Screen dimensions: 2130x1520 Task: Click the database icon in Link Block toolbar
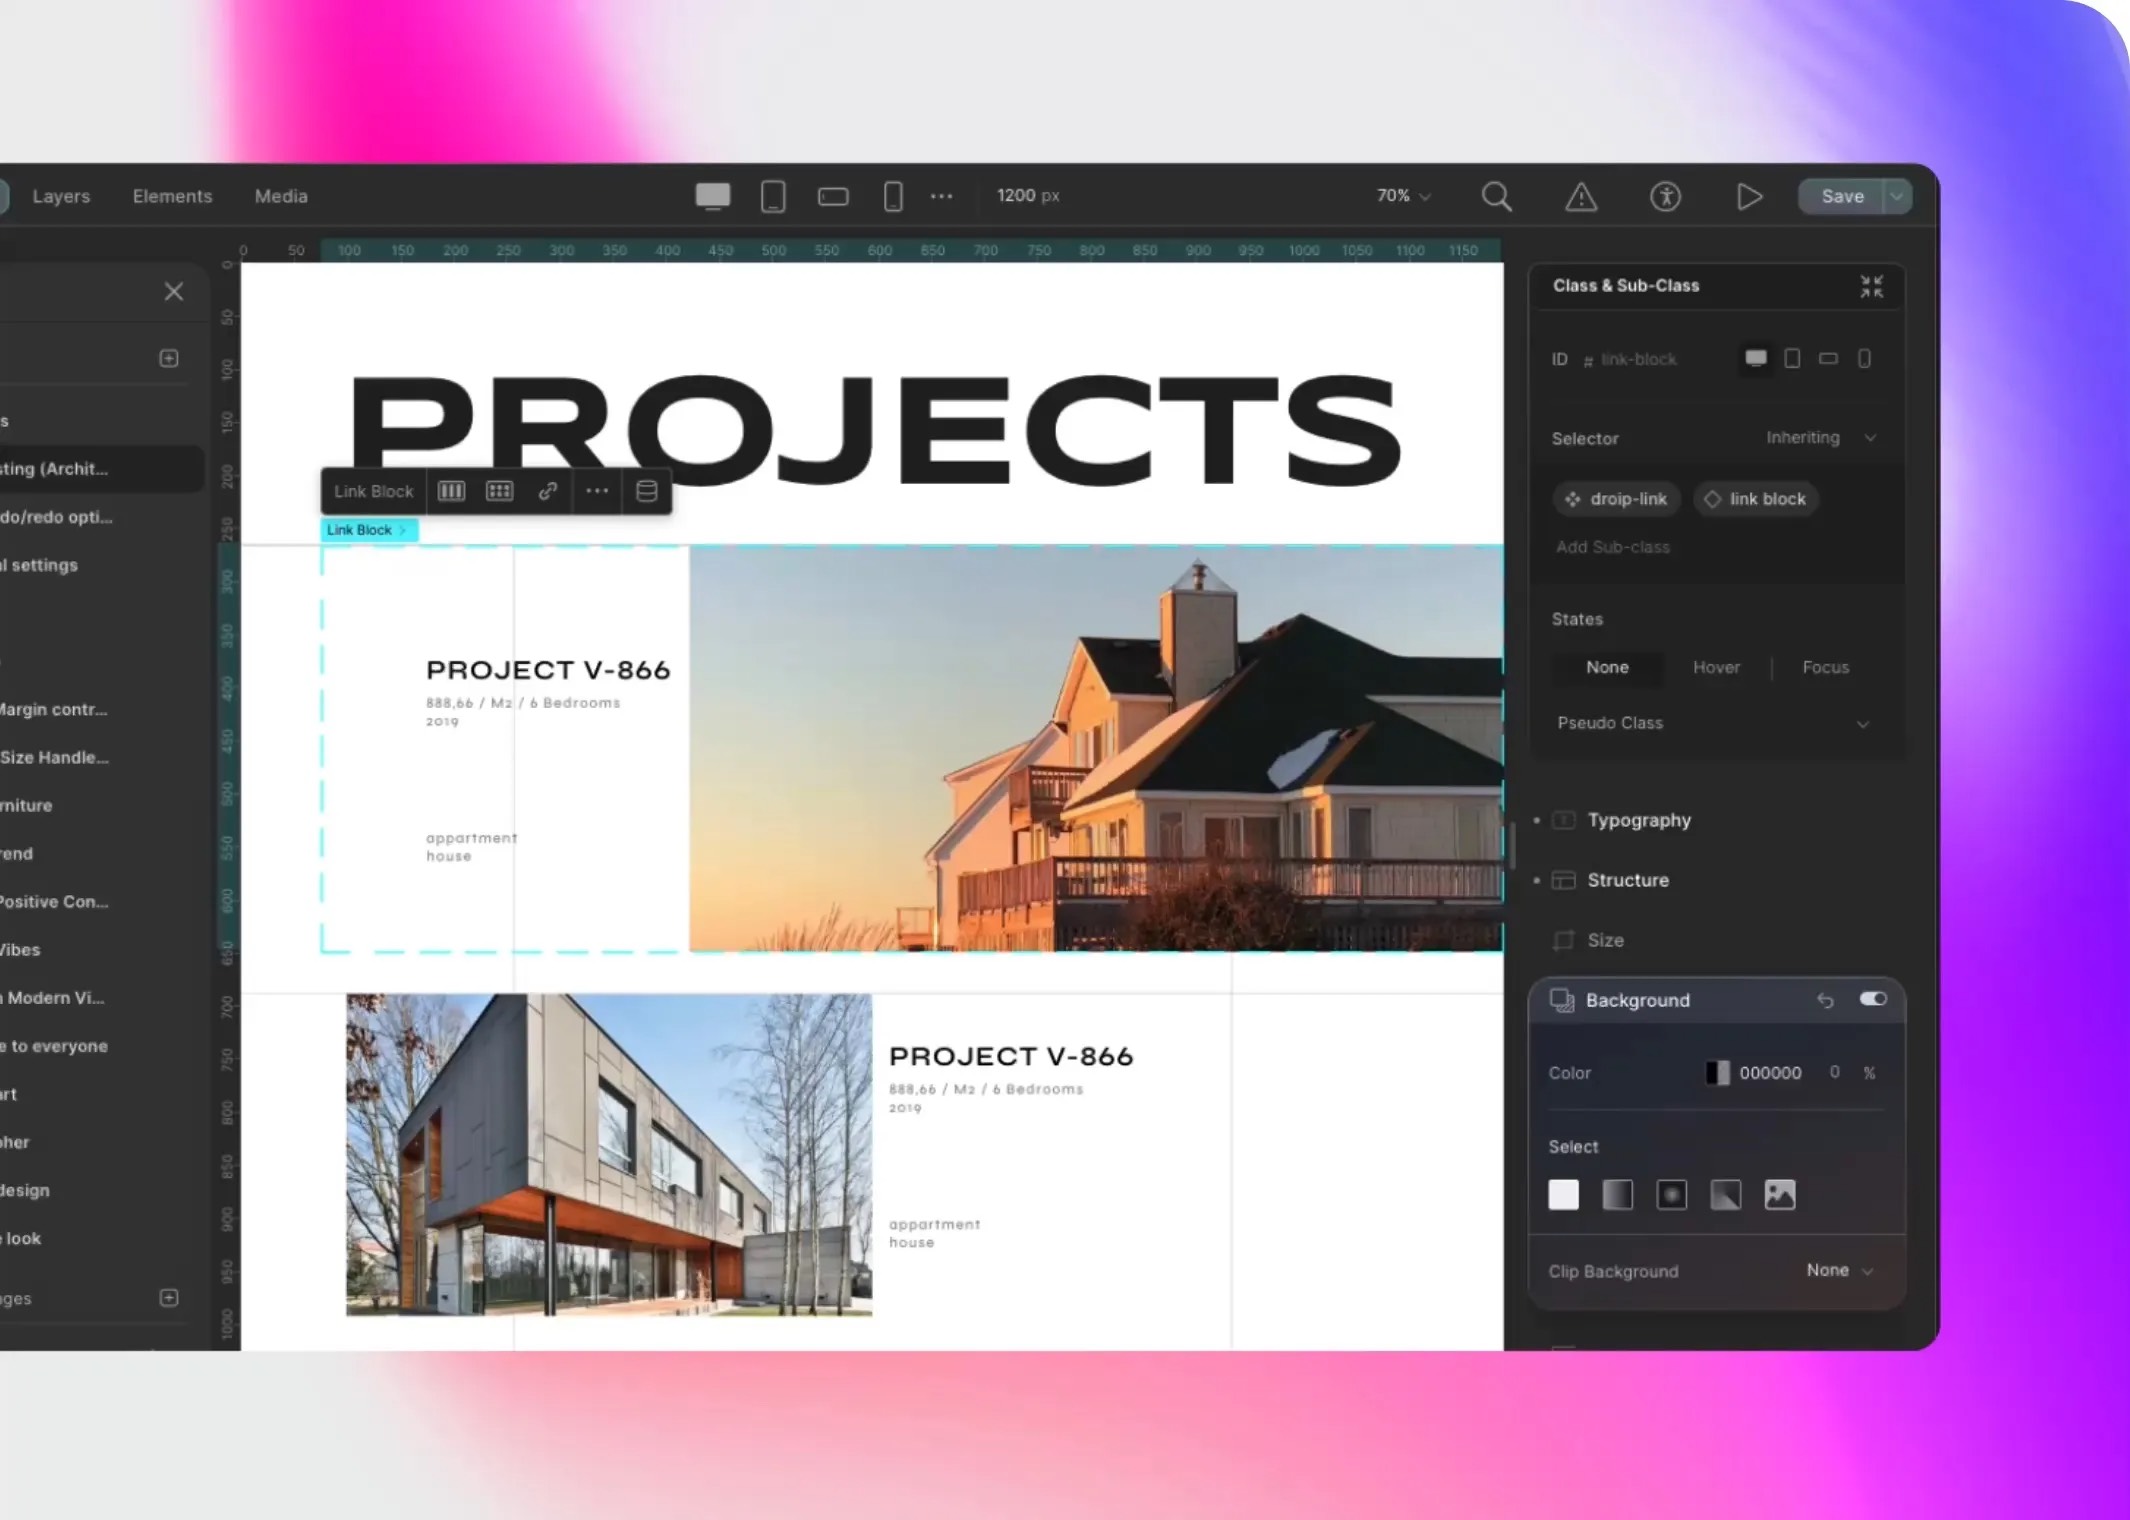click(647, 491)
